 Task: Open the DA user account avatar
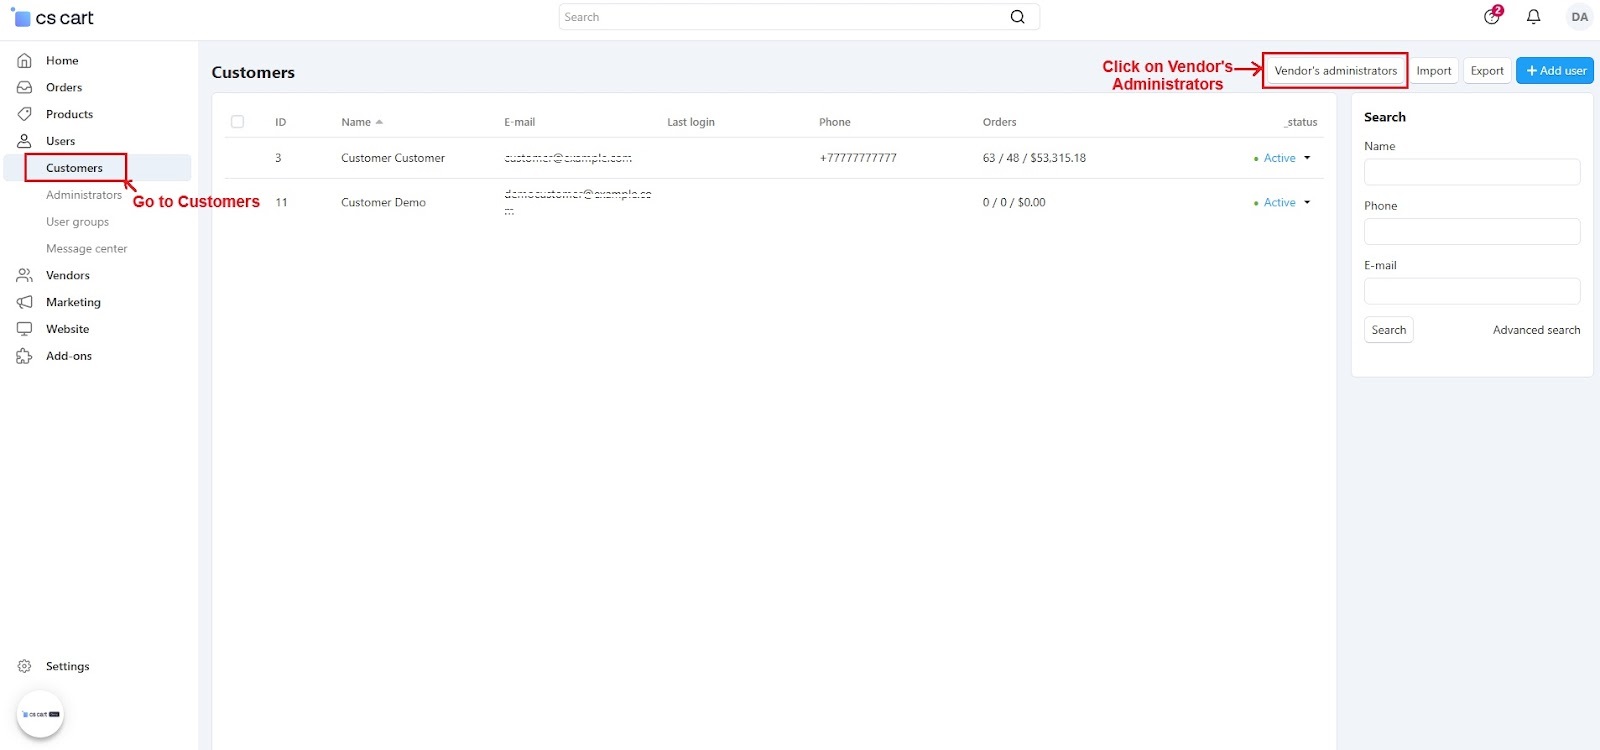[1579, 17]
